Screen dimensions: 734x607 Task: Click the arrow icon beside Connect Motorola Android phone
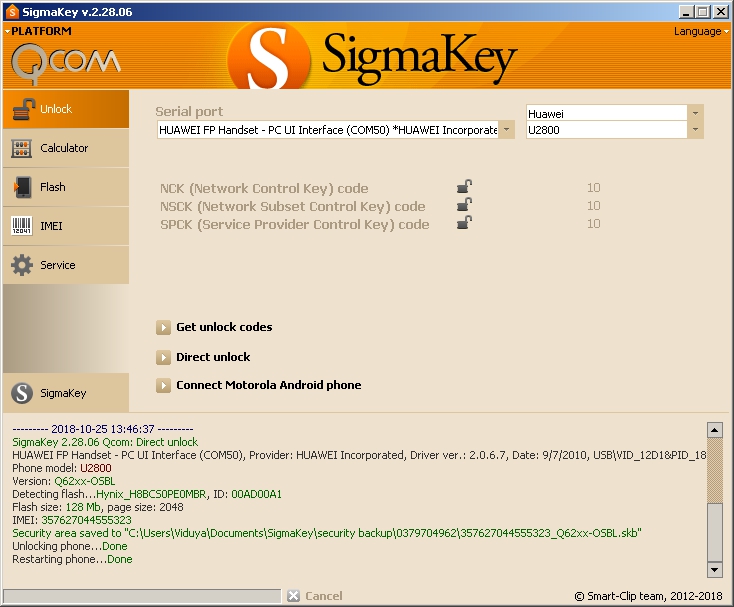point(163,386)
